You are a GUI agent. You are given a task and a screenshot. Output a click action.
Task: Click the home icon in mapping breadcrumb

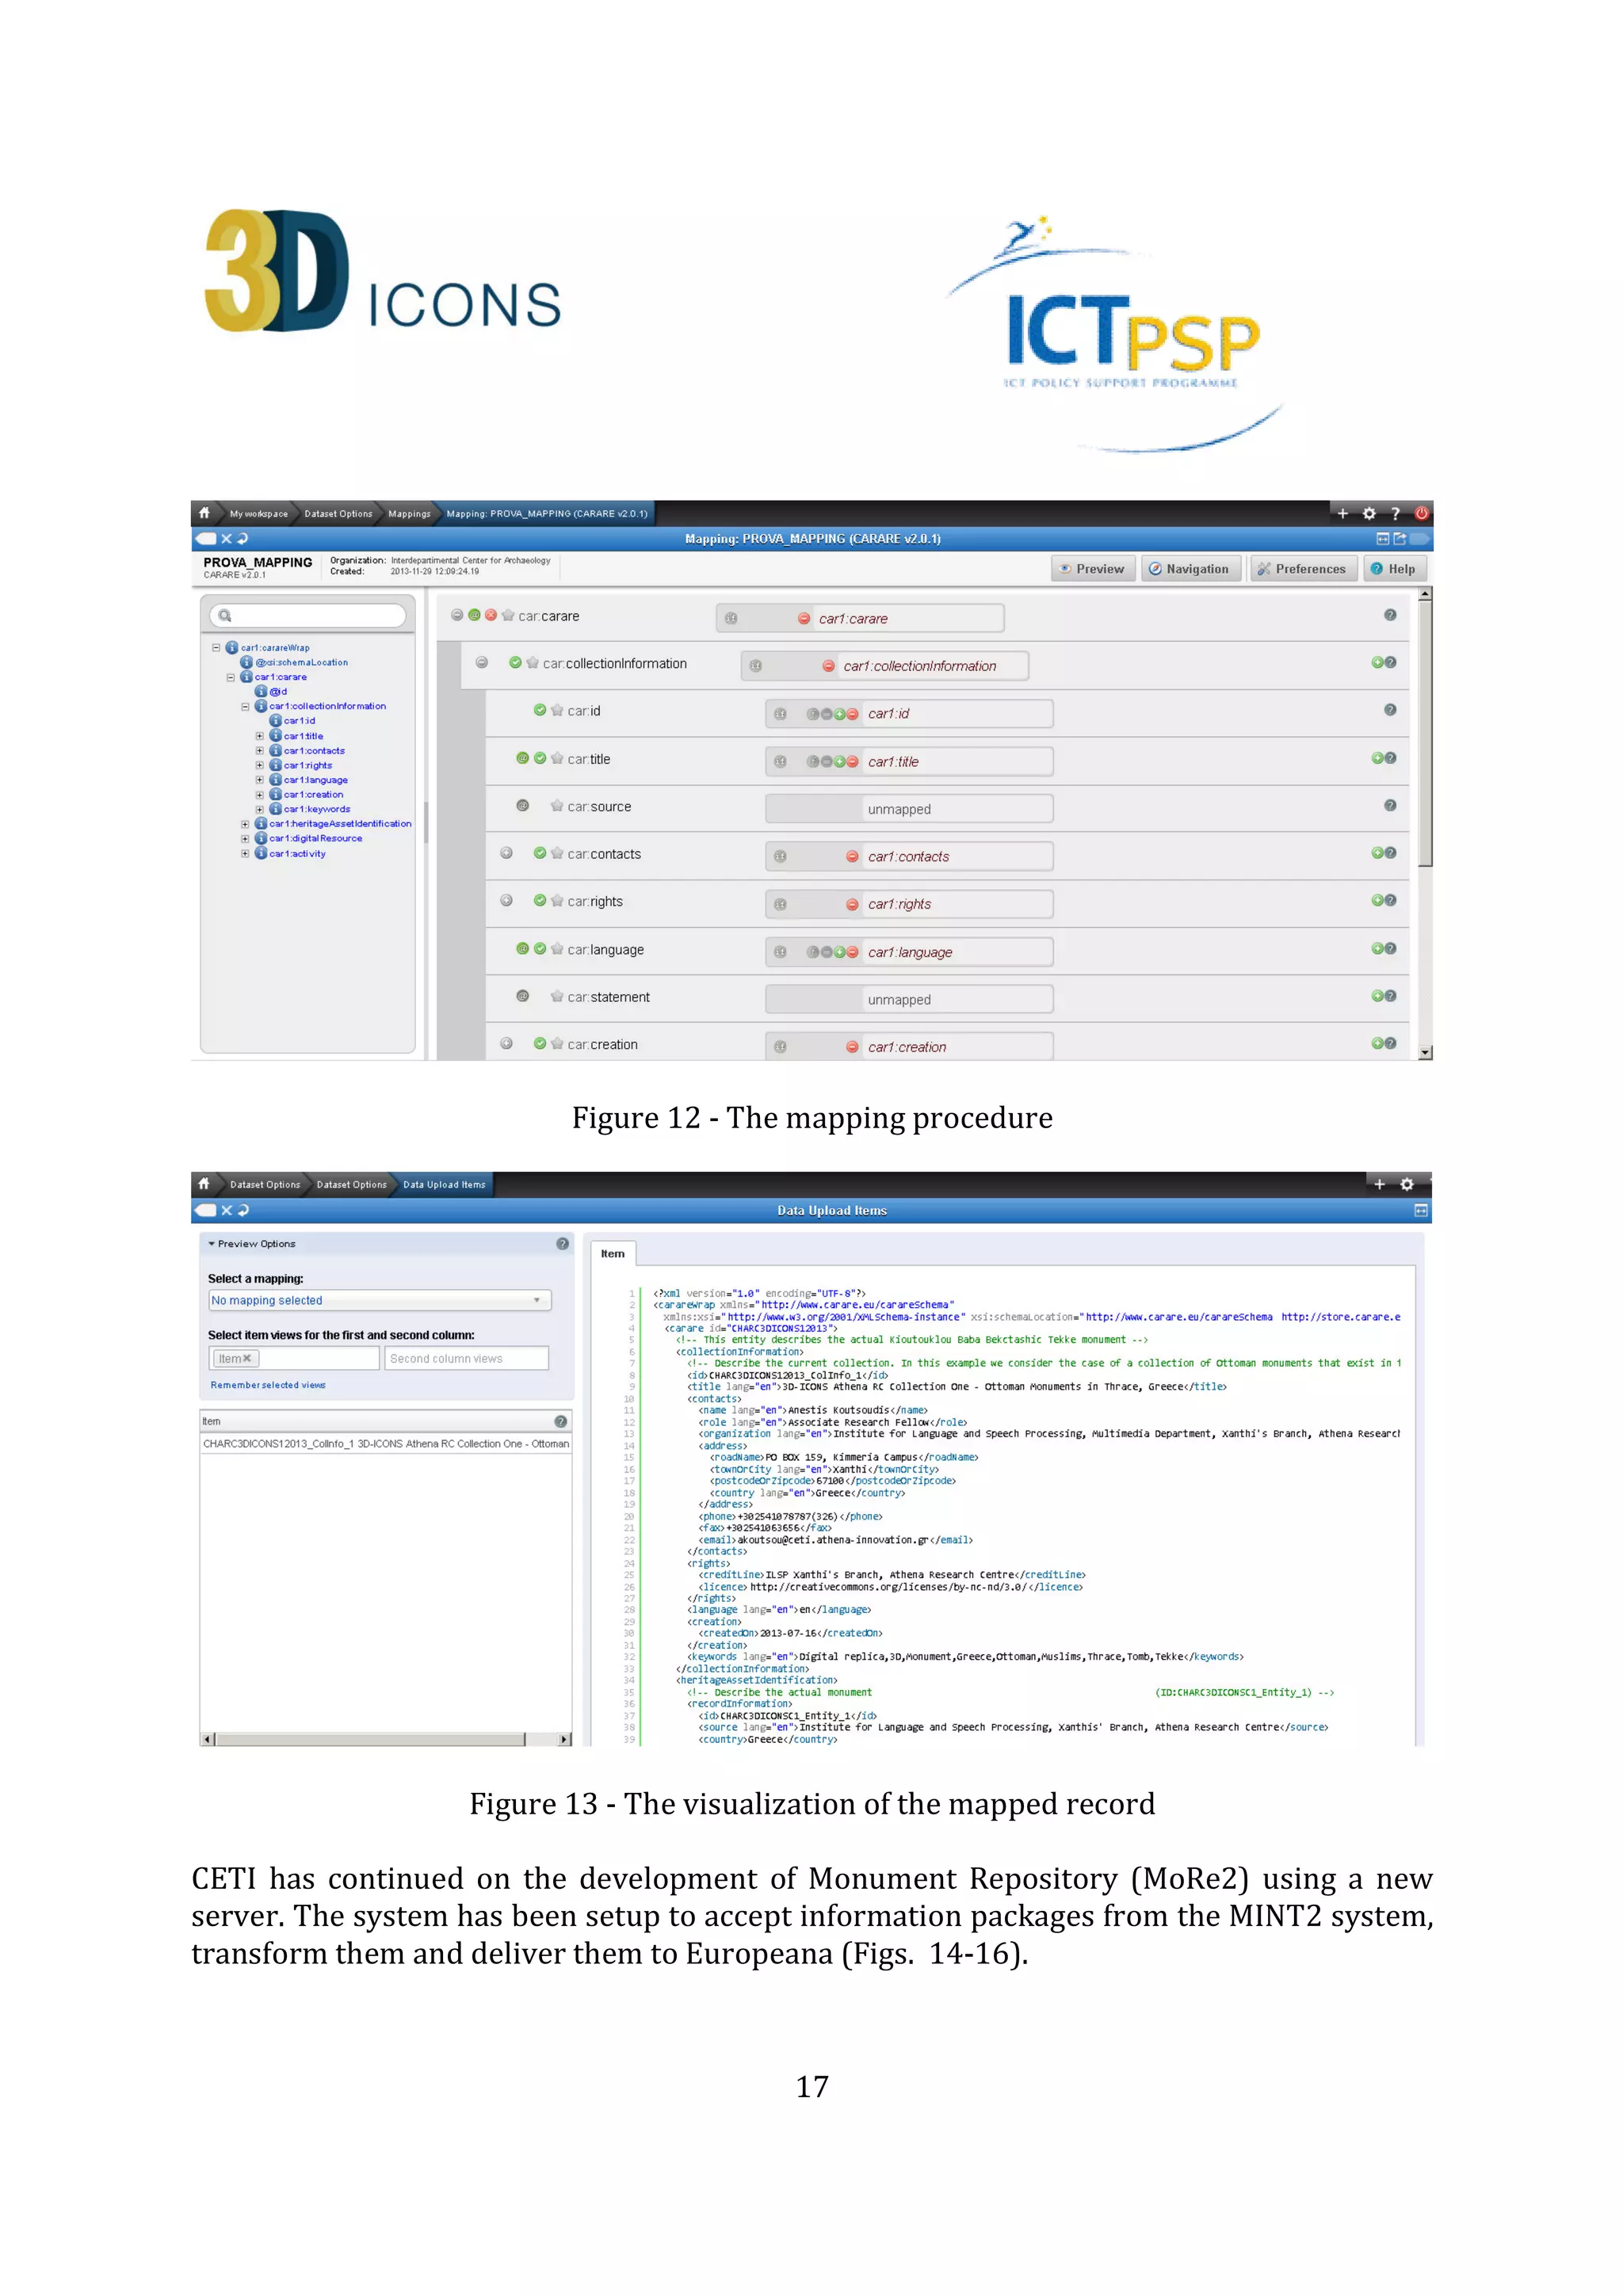(205, 513)
